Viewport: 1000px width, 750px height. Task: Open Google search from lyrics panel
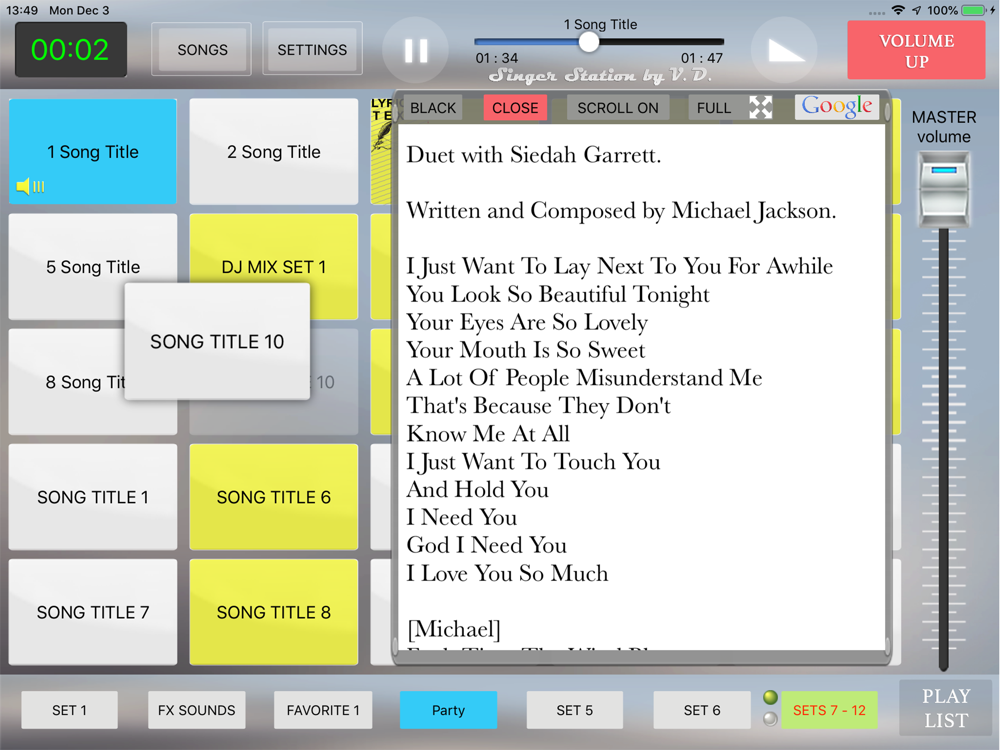(837, 107)
